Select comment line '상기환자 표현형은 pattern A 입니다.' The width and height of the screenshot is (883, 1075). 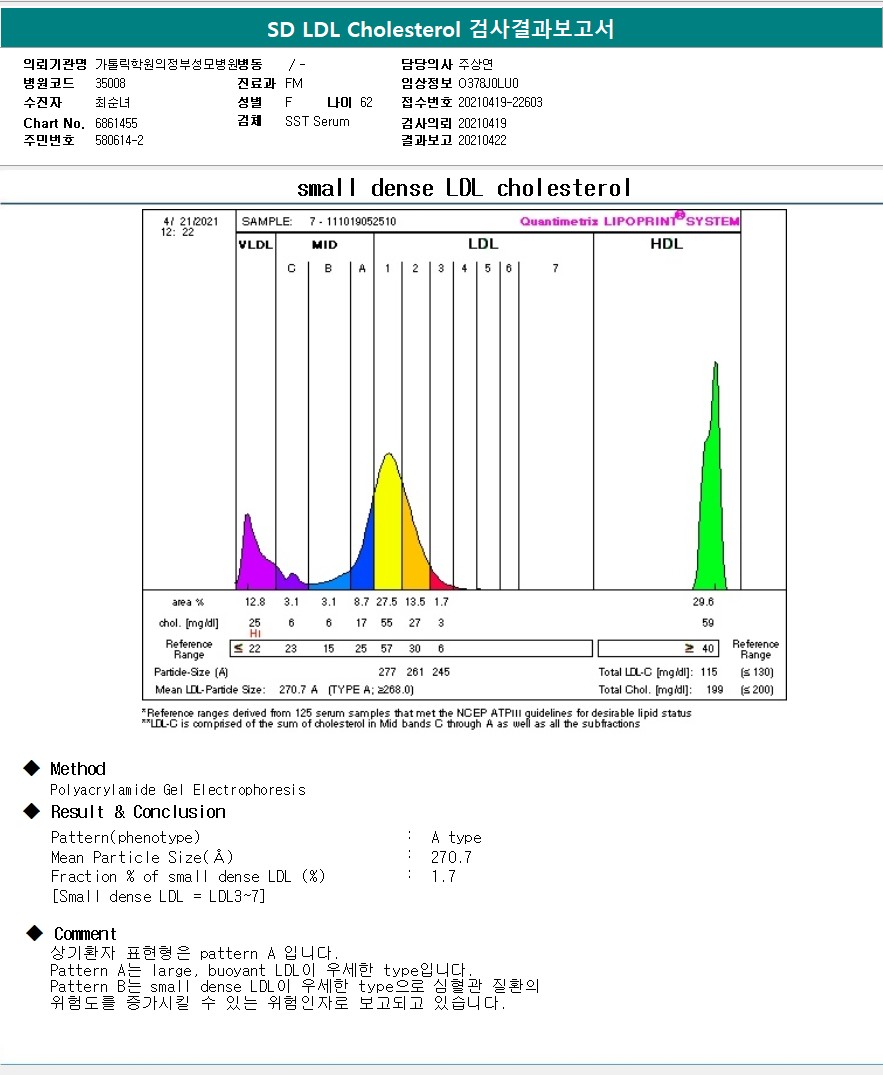[x=194, y=953]
